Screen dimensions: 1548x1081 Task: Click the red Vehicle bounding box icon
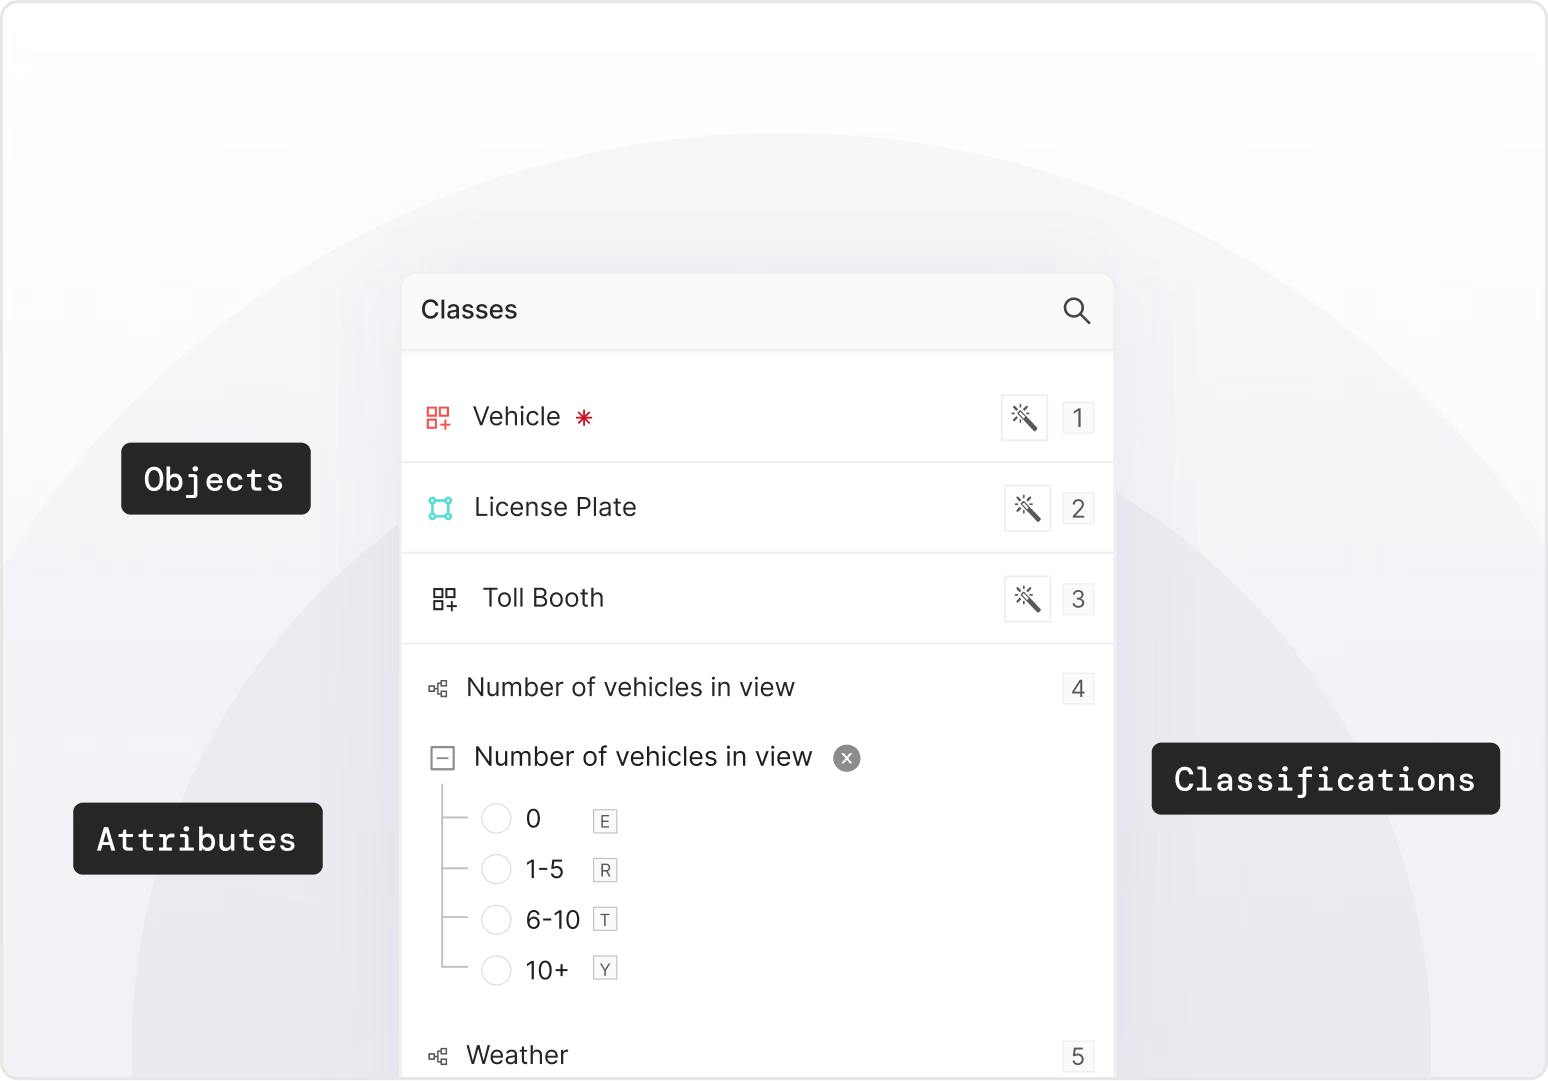pyautogui.click(x=438, y=417)
